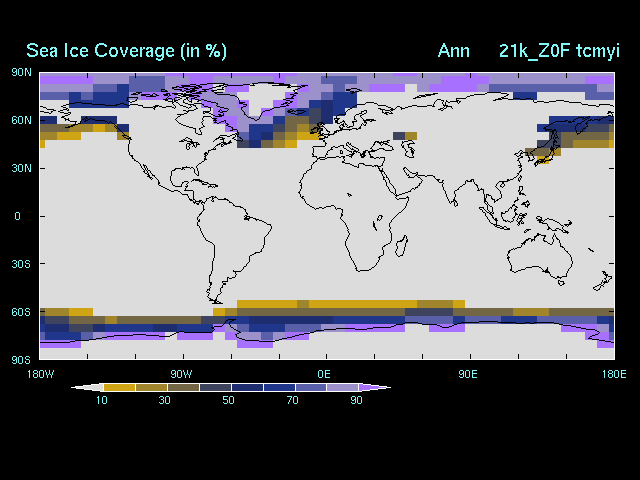Click the 90W longitude axis label
This screenshot has width=640, height=480.
tap(181, 374)
